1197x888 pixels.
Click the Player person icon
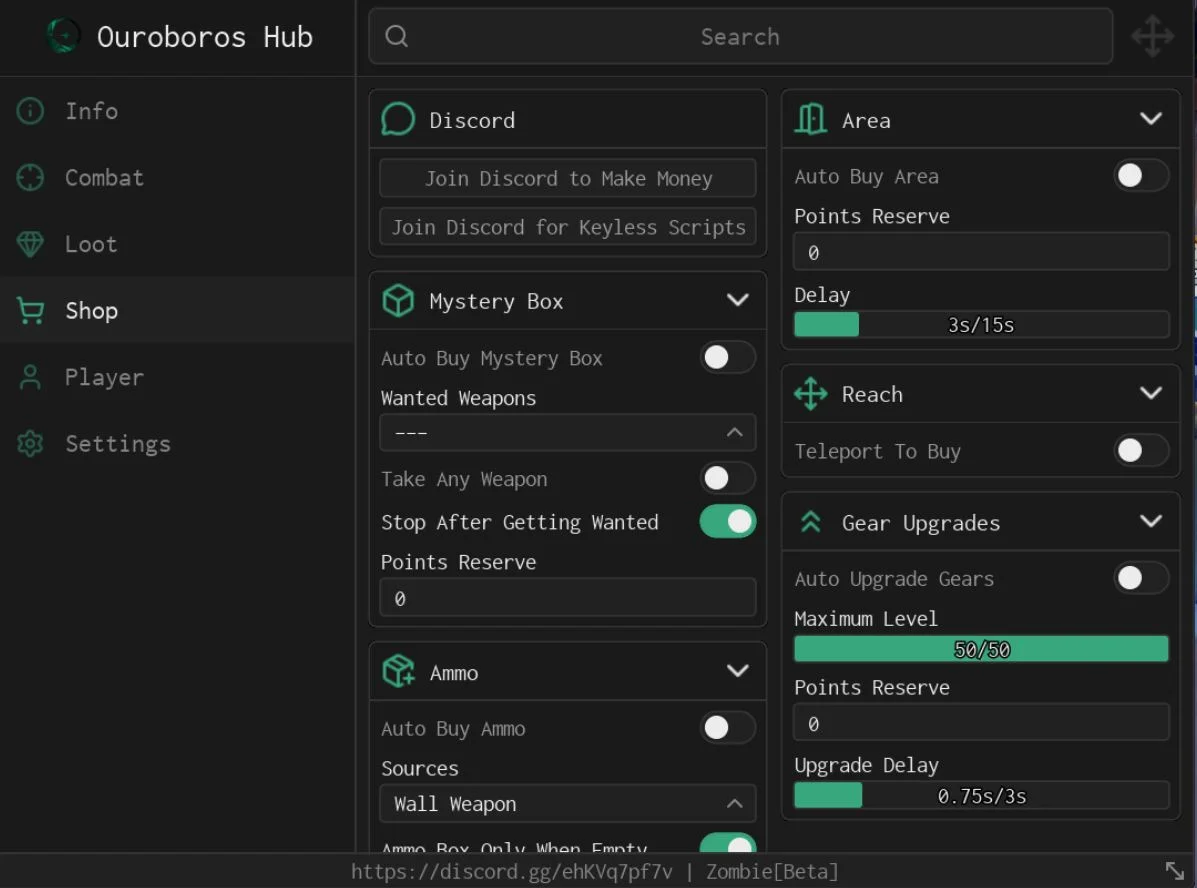31,377
